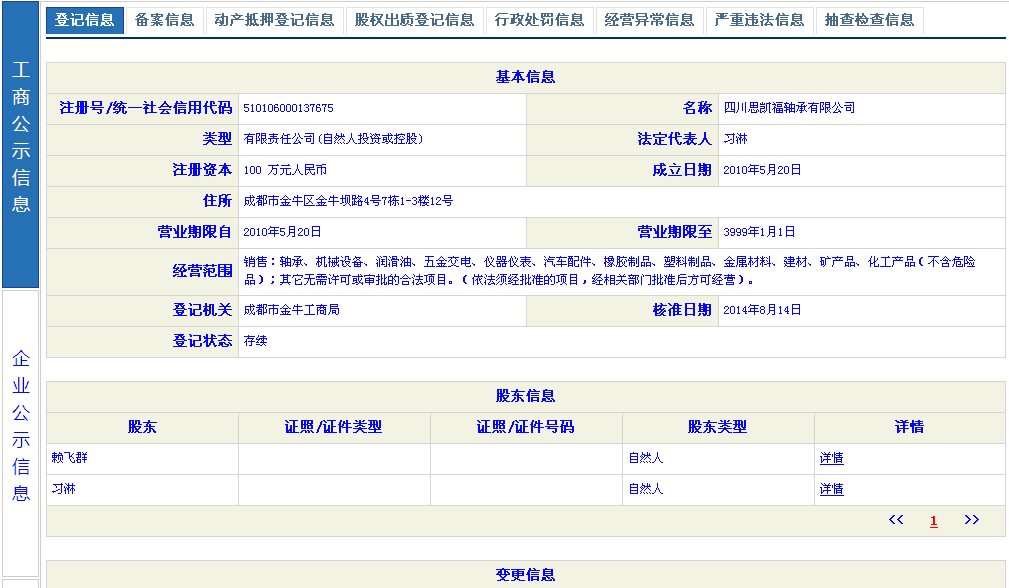Go to previous shareholder page arrow

pos(896,520)
